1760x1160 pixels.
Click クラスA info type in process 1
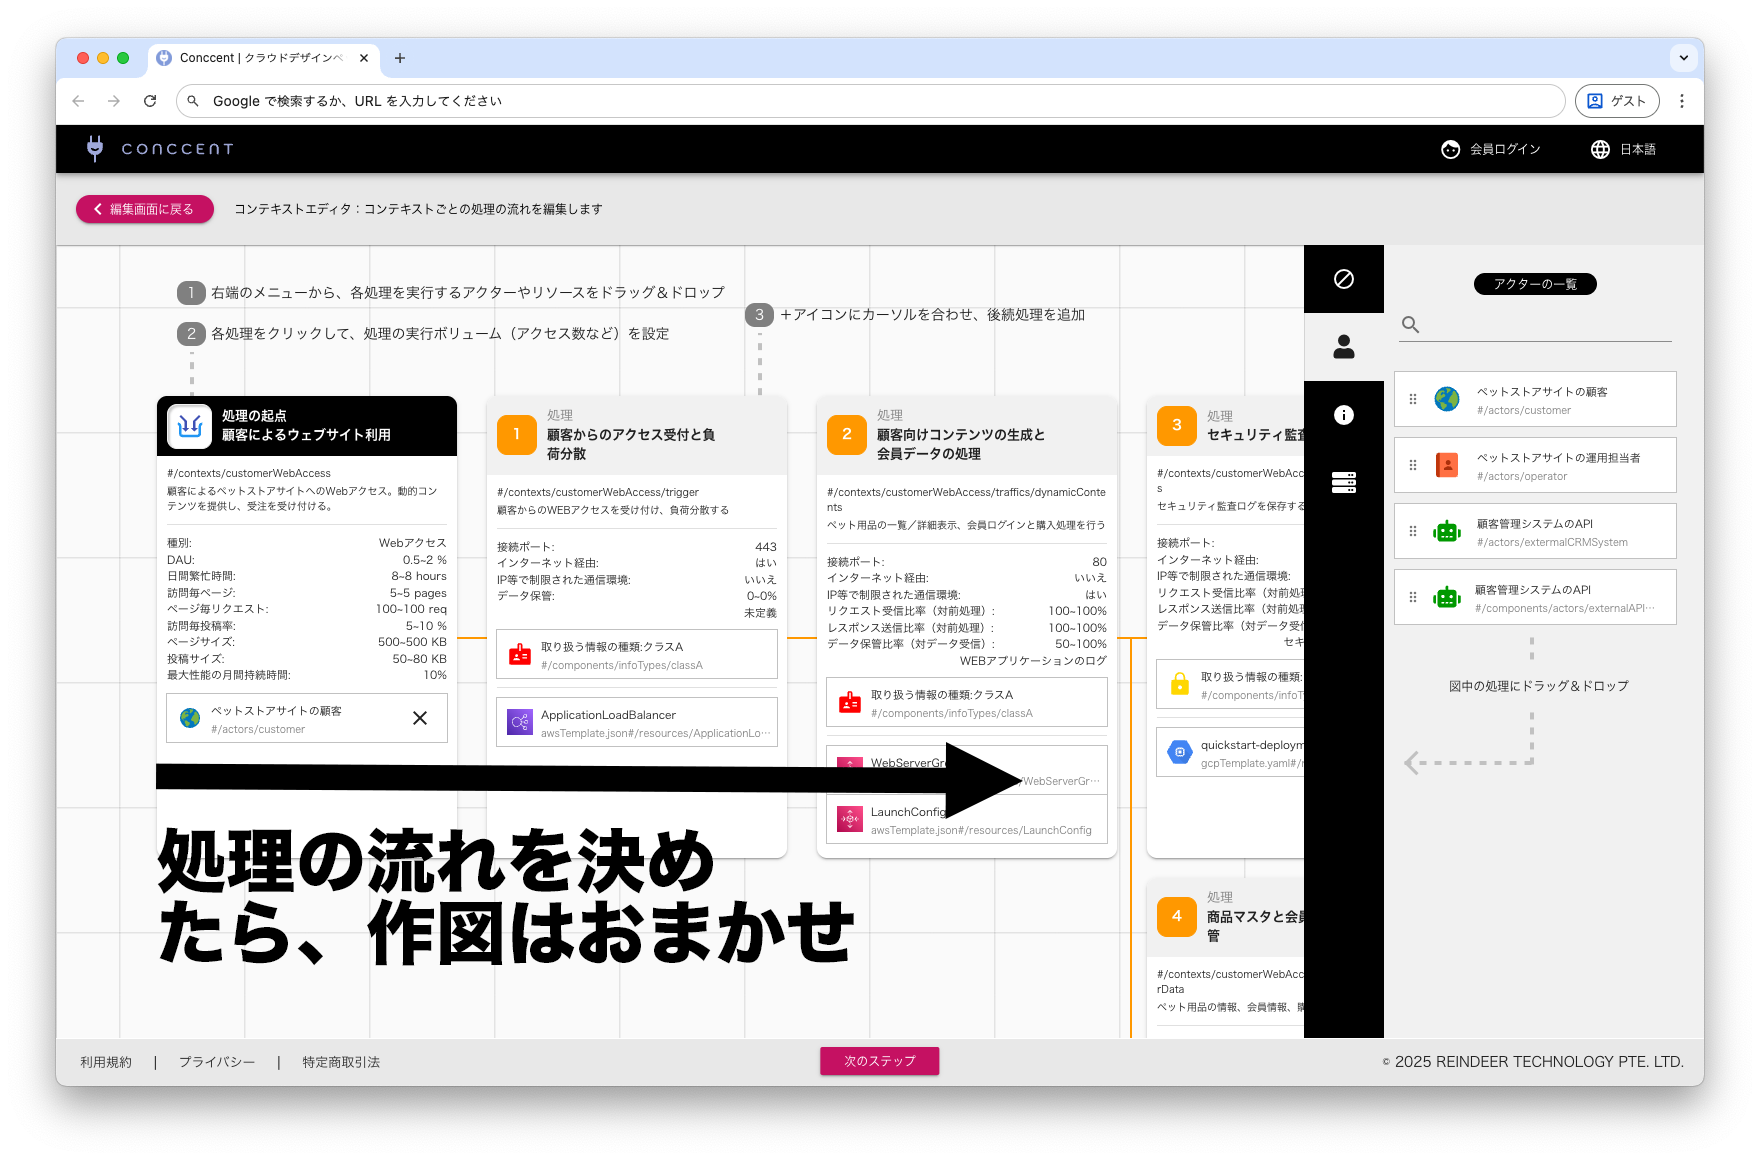[x=637, y=655]
